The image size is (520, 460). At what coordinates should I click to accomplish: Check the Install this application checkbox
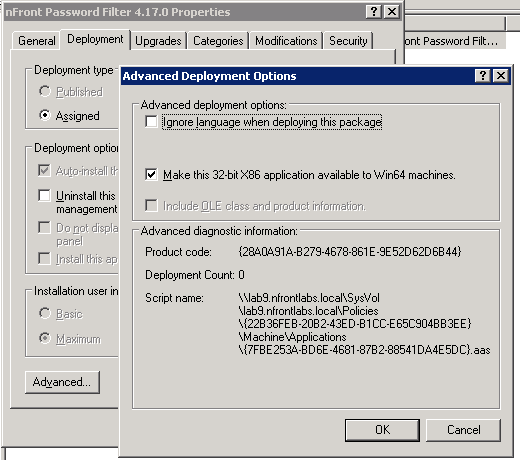44,258
